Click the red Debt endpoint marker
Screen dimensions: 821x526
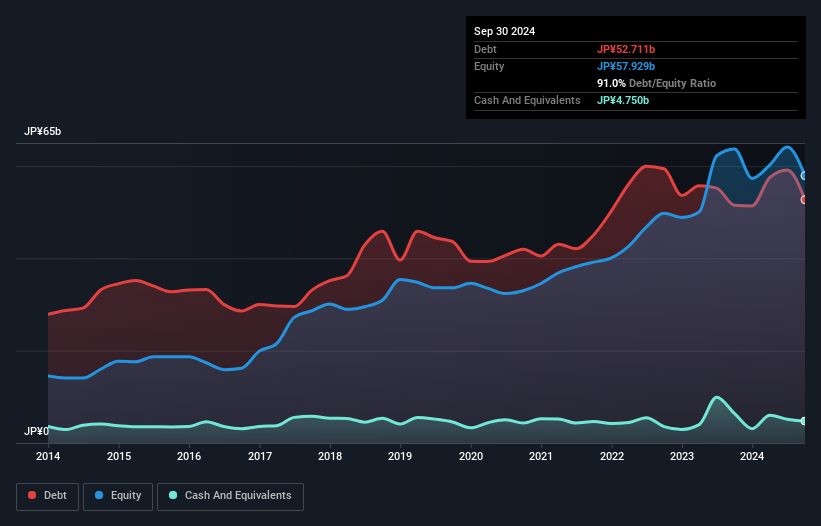pos(804,199)
